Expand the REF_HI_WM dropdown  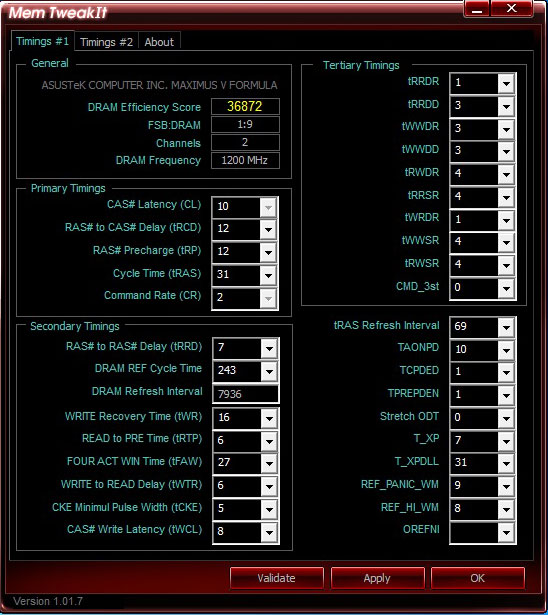pyautogui.click(x=506, y=509)
